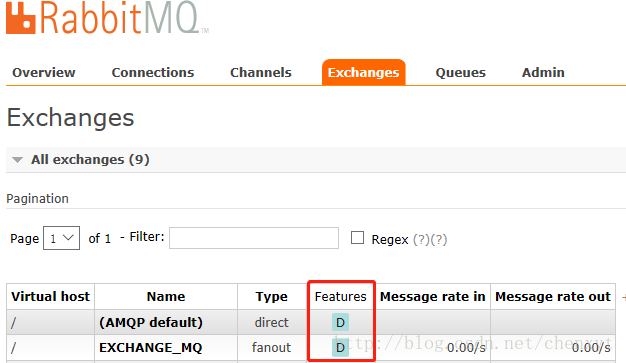This screenshot has width=626, height=363.
Task: Click the Features column header
Action: (x=341, y=297)
